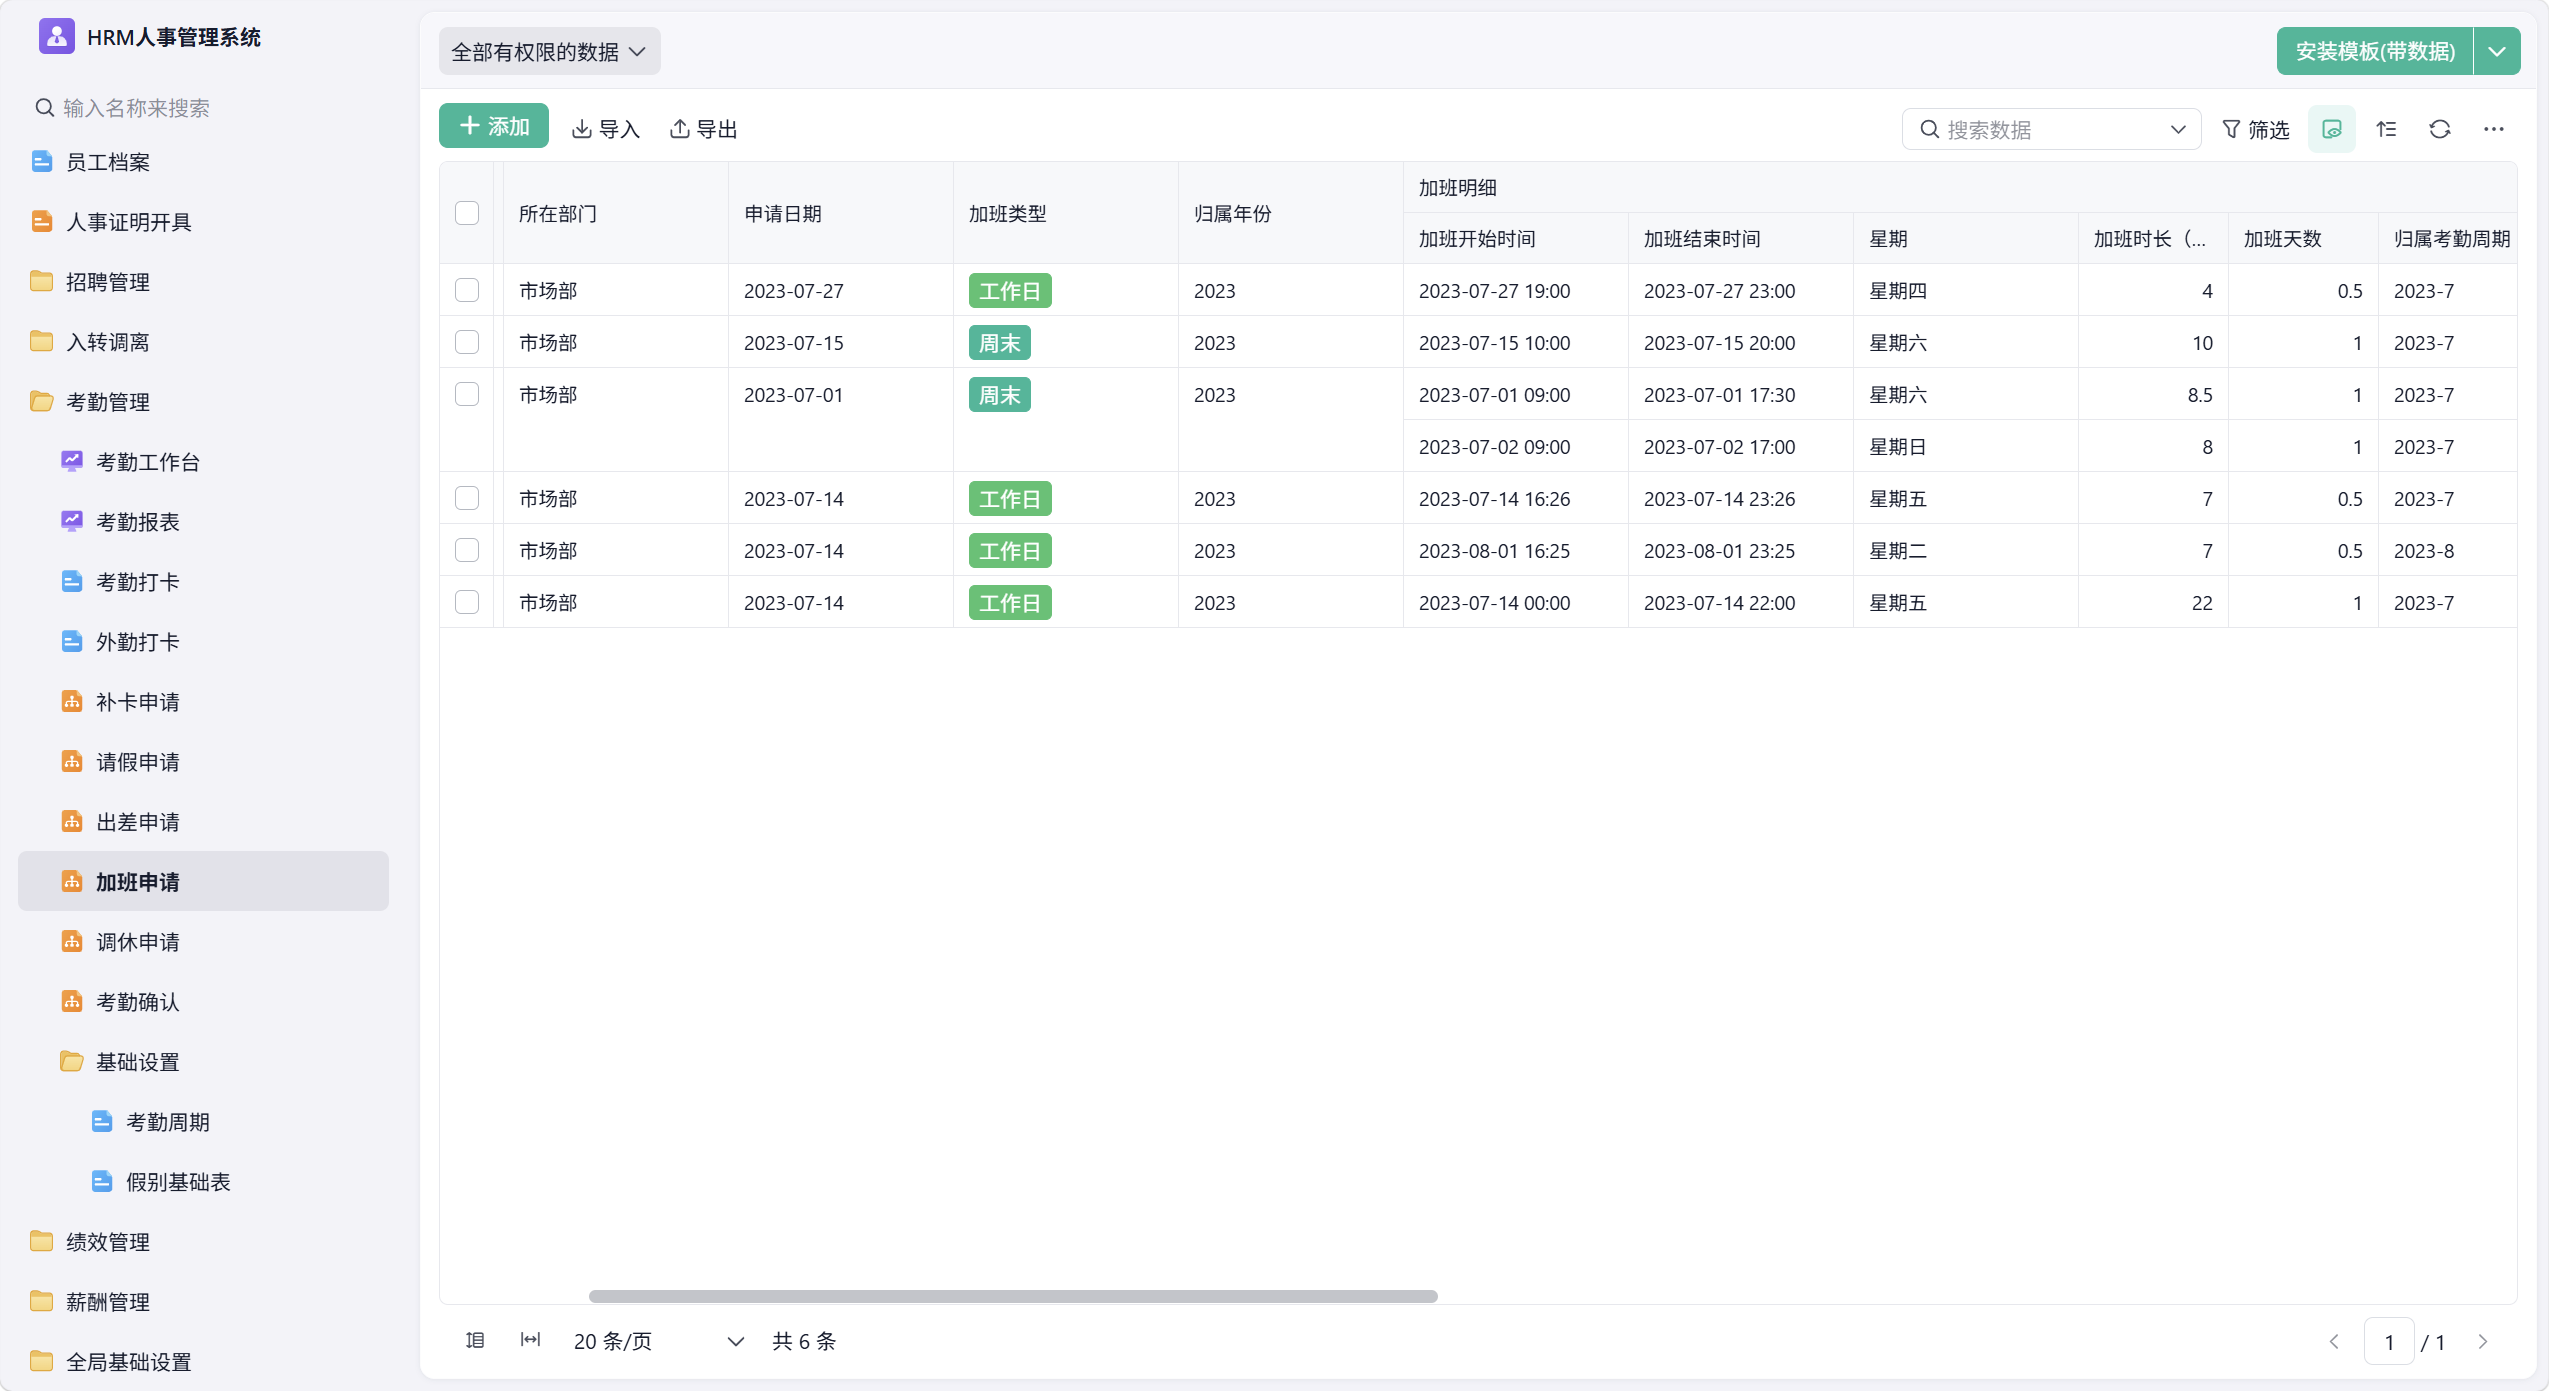Click the filter funnel 筛选 button
Viewport: 2549px width, 1391px height.
(2255, 129)
